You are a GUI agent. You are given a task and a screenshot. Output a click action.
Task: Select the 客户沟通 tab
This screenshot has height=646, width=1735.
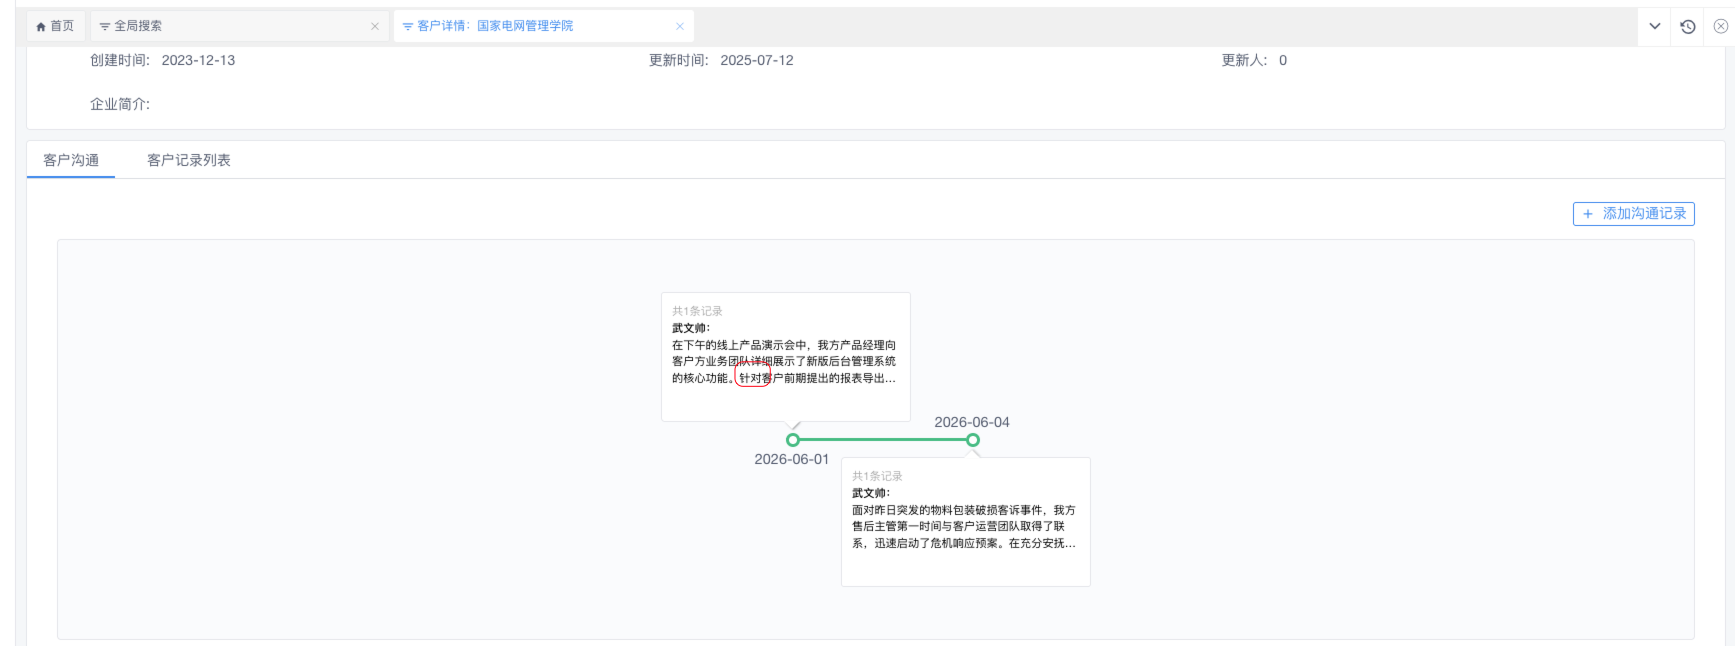coord(71,160)
